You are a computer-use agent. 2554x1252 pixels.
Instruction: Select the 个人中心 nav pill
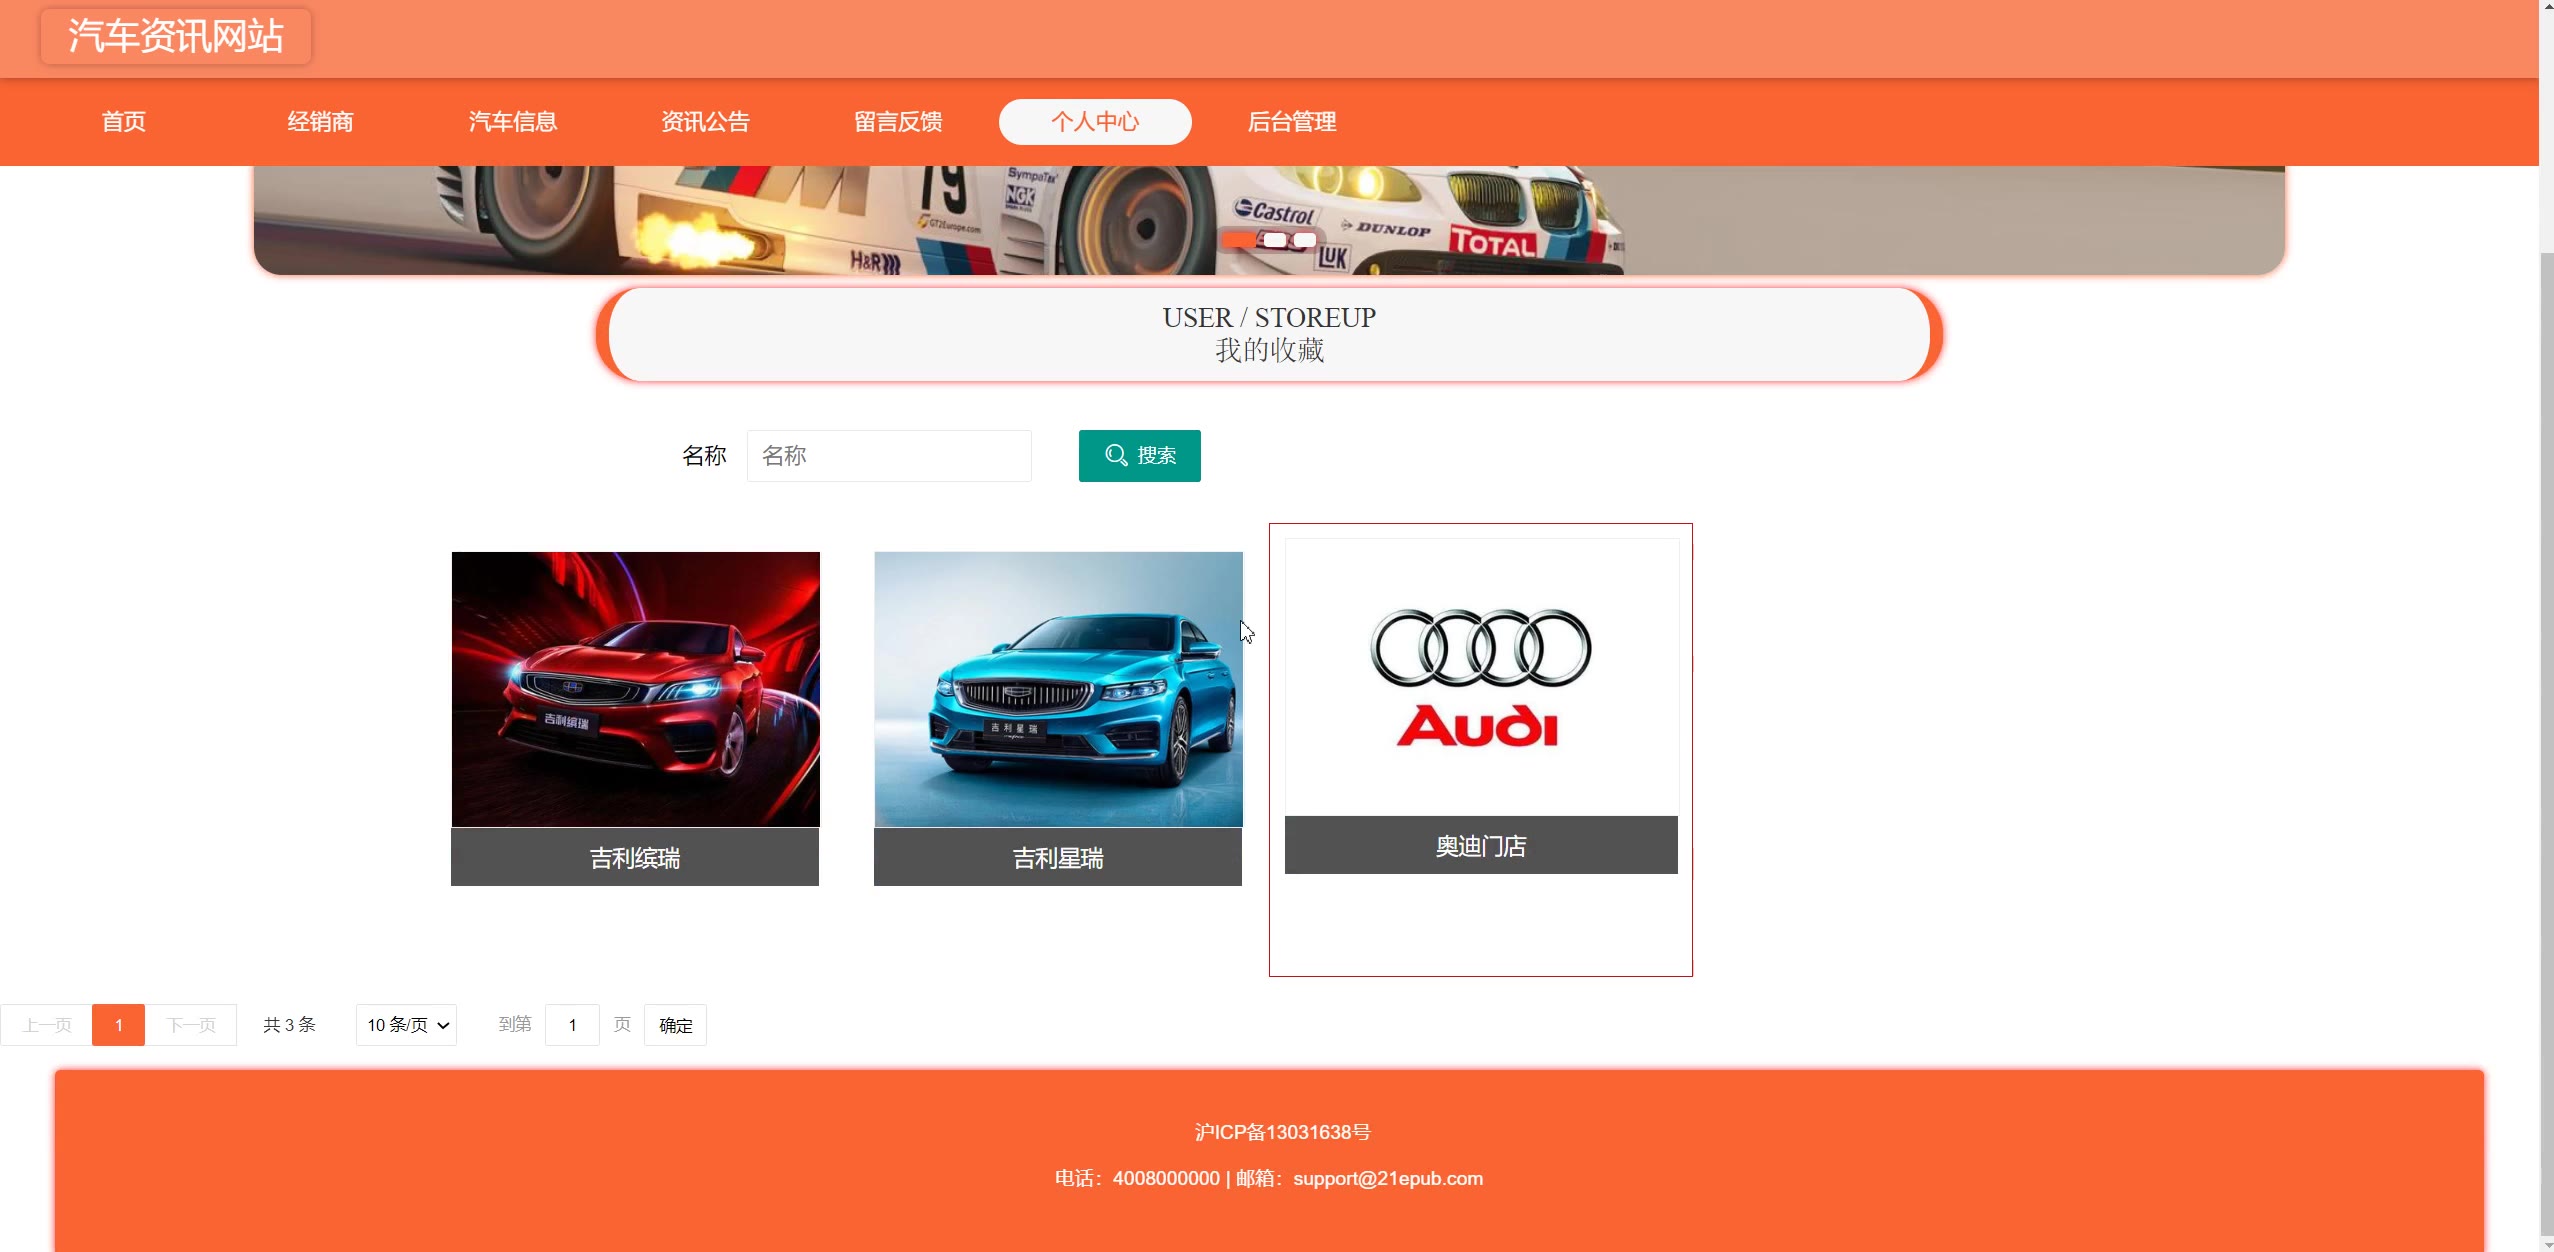tap(1095, 122)
